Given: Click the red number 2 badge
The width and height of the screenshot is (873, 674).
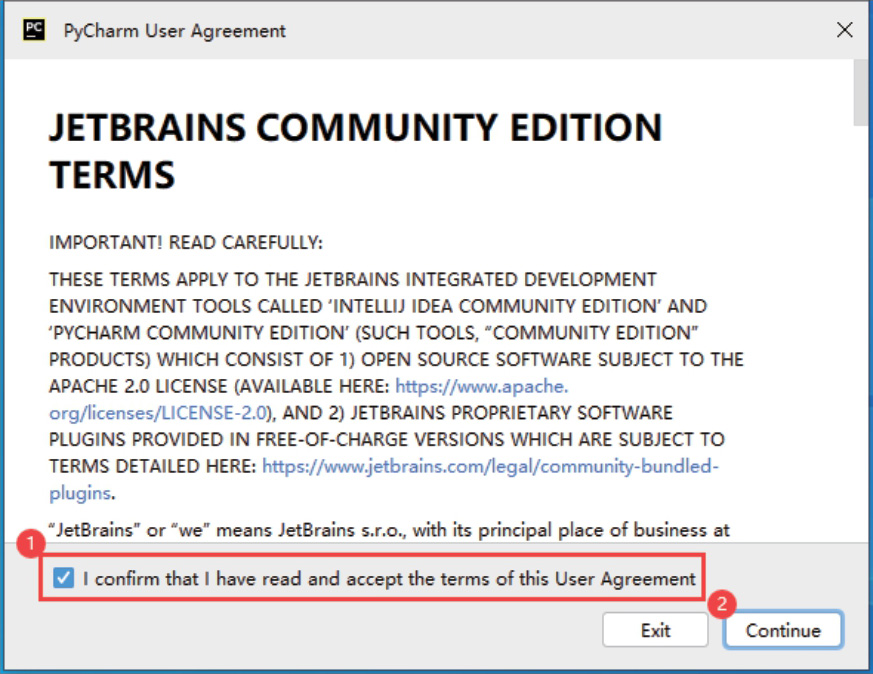Looking at the screenshot, I should click(x=722, y=603).
